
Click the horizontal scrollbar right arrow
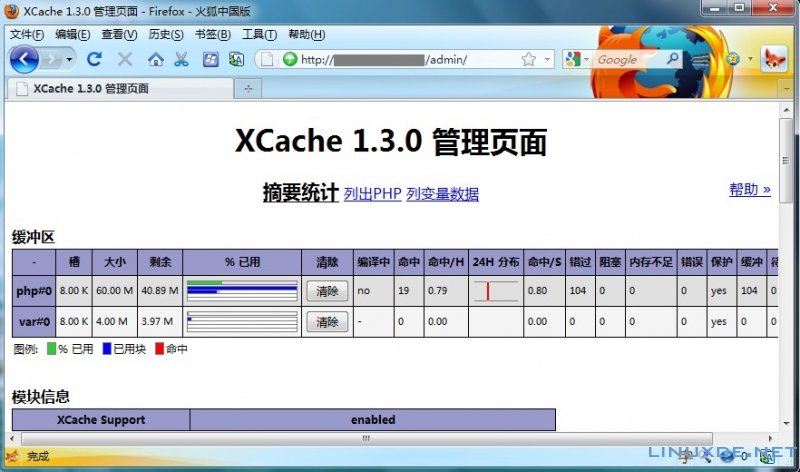[x=770, y=438]
